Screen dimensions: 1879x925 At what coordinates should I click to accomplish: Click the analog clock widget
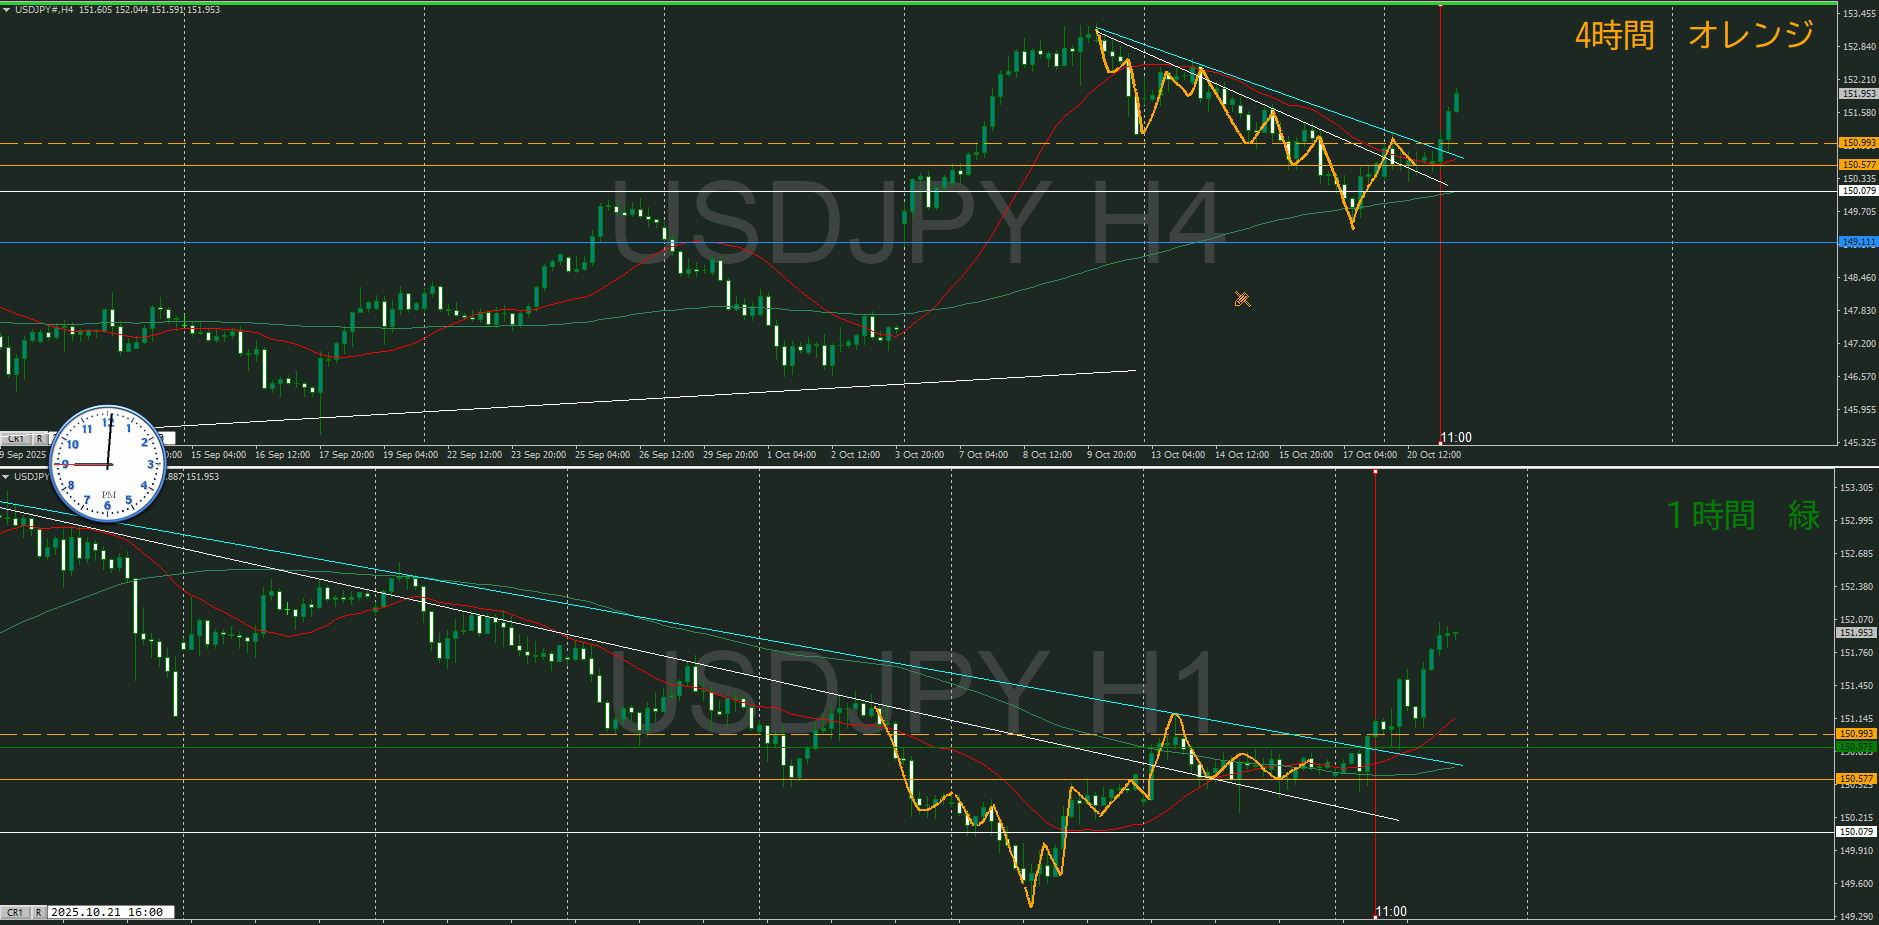pyautogui.click(x=108, y=464)
